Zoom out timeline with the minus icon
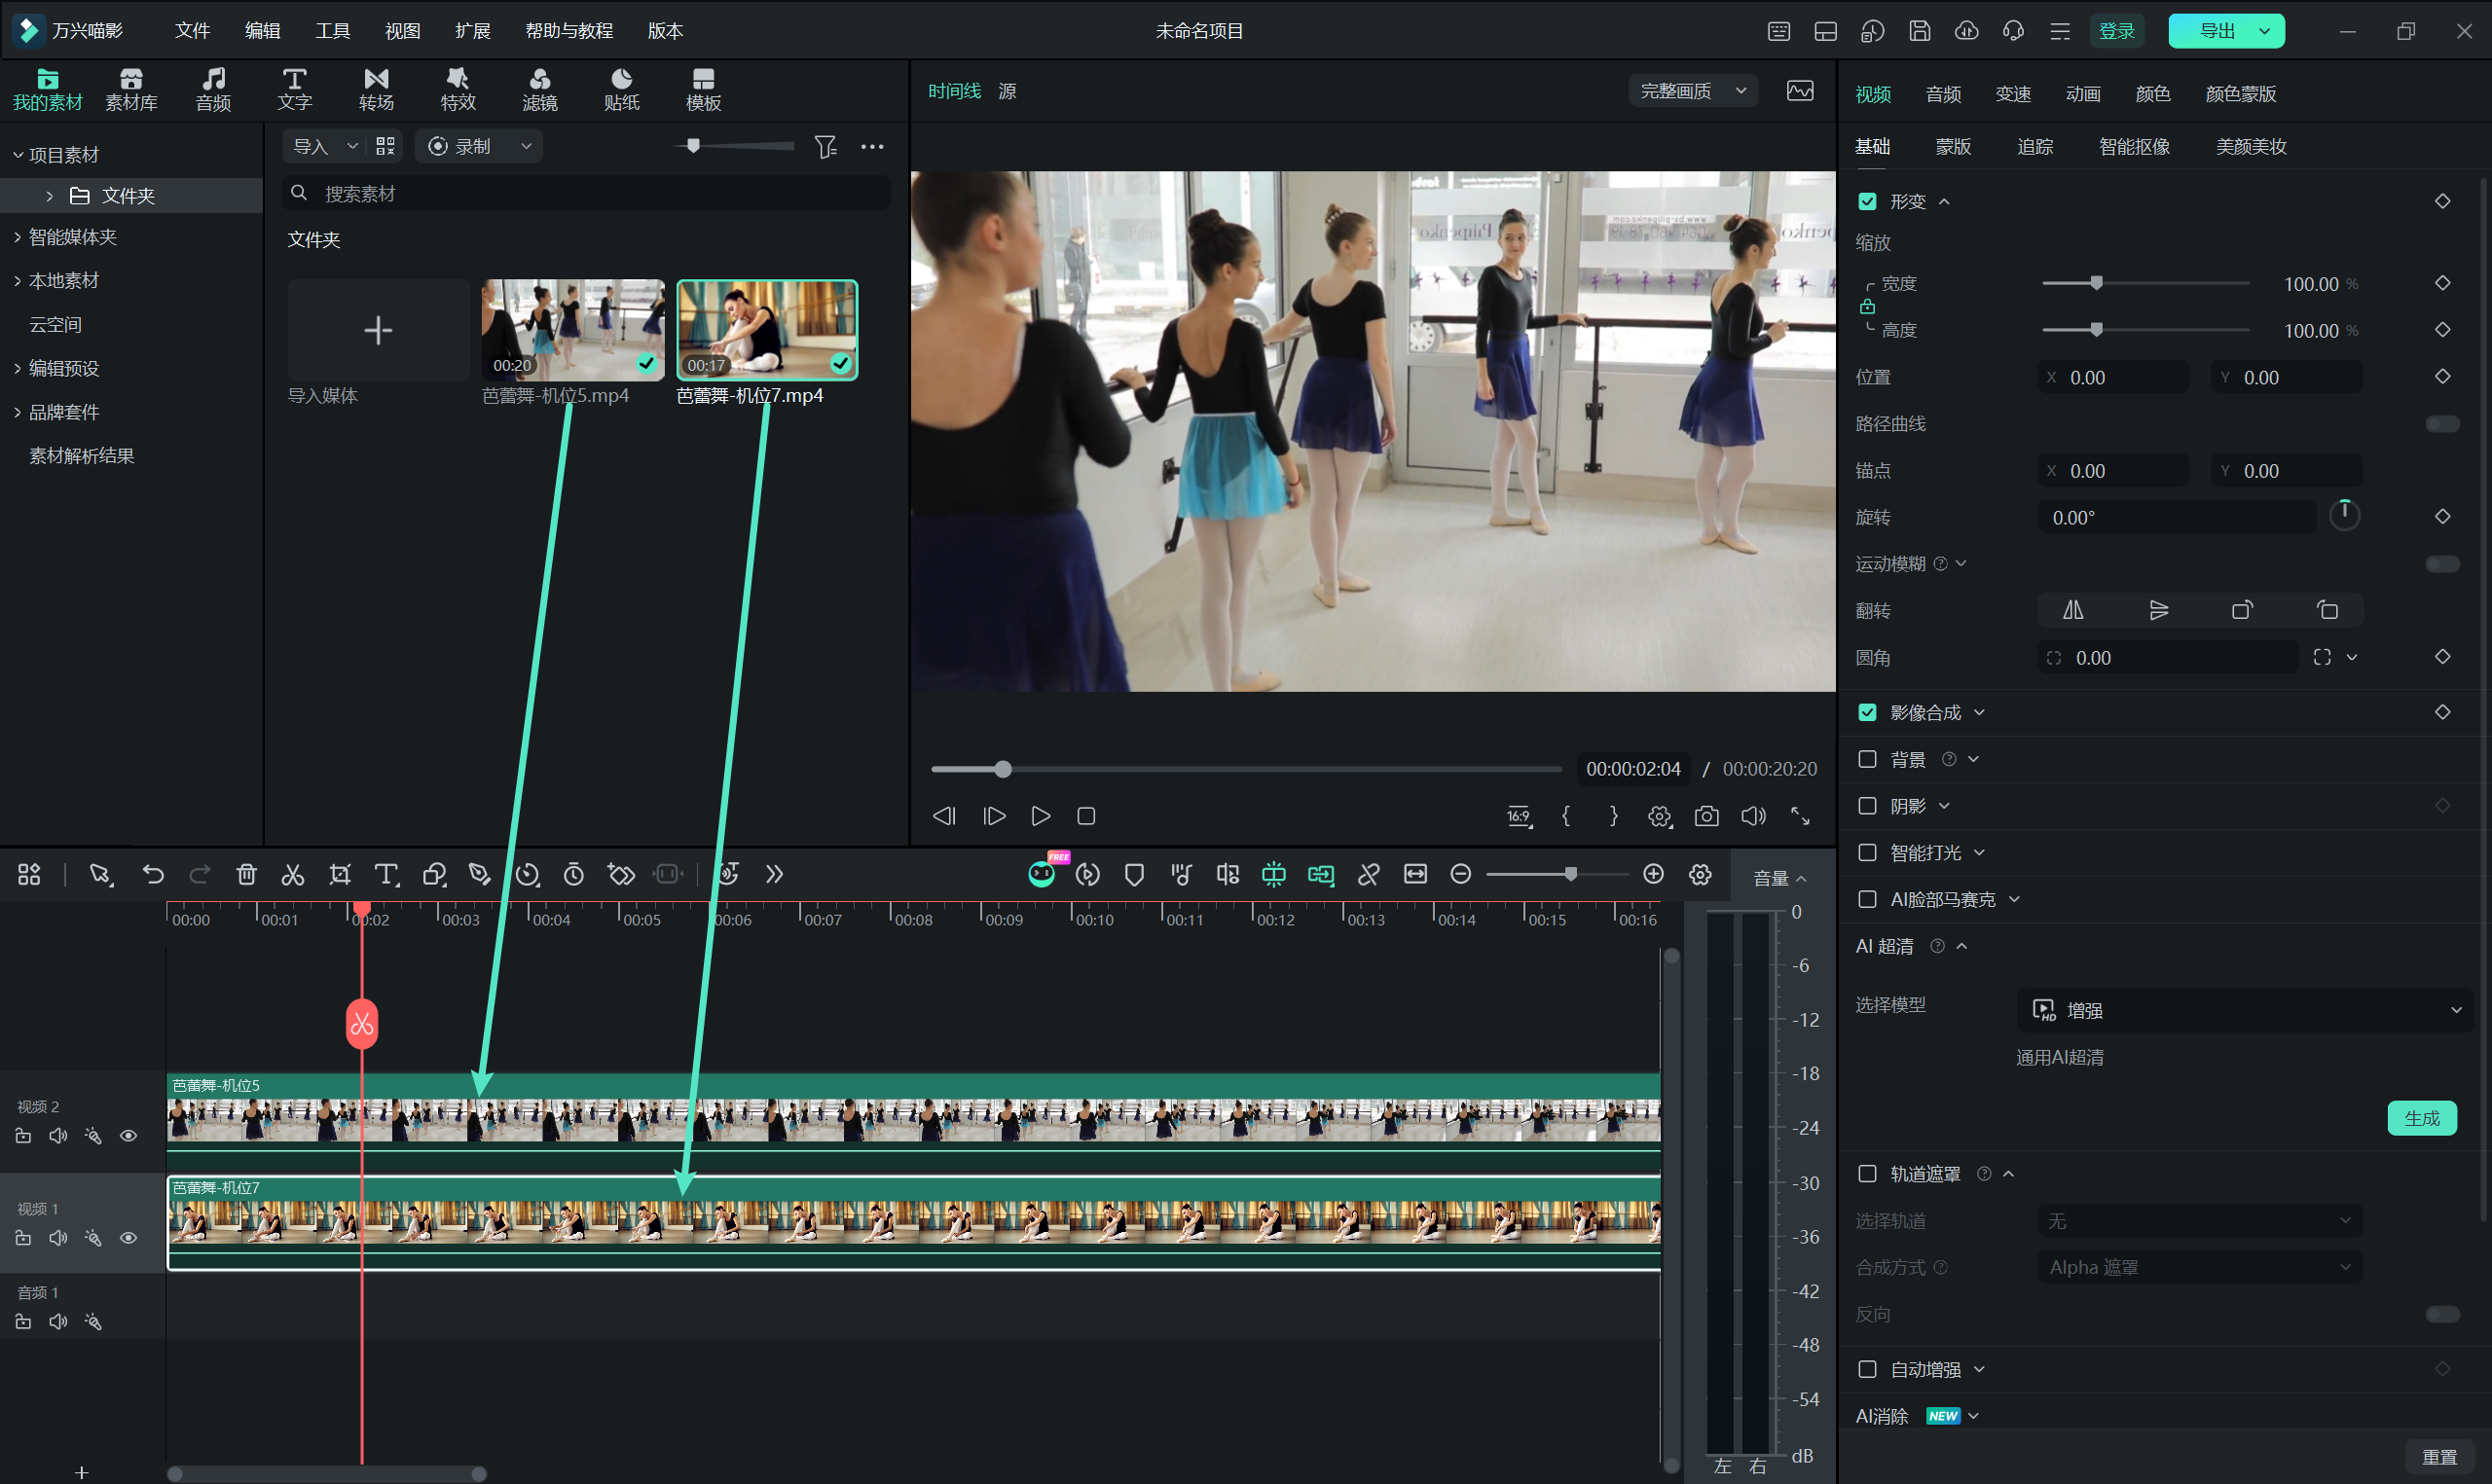This screenshot has height=1484, width=2492. [x=1461, y=875]
